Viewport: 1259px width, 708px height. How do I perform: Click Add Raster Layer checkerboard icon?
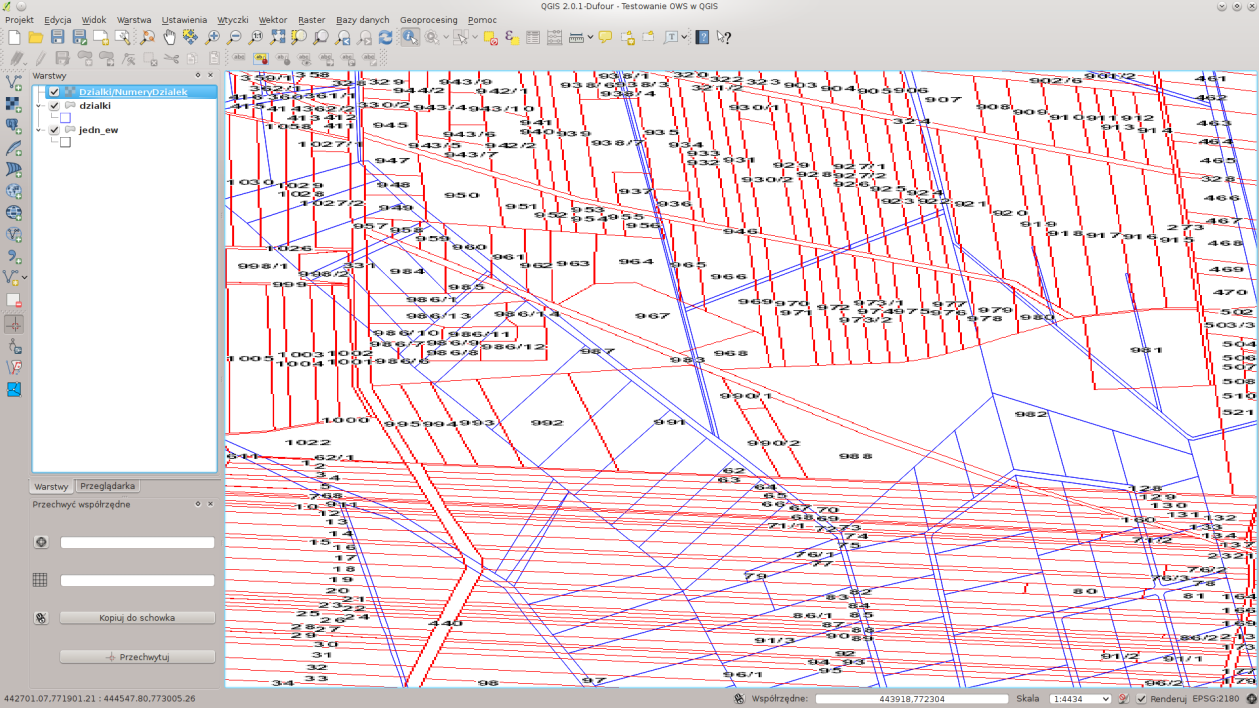pos(14,104)
